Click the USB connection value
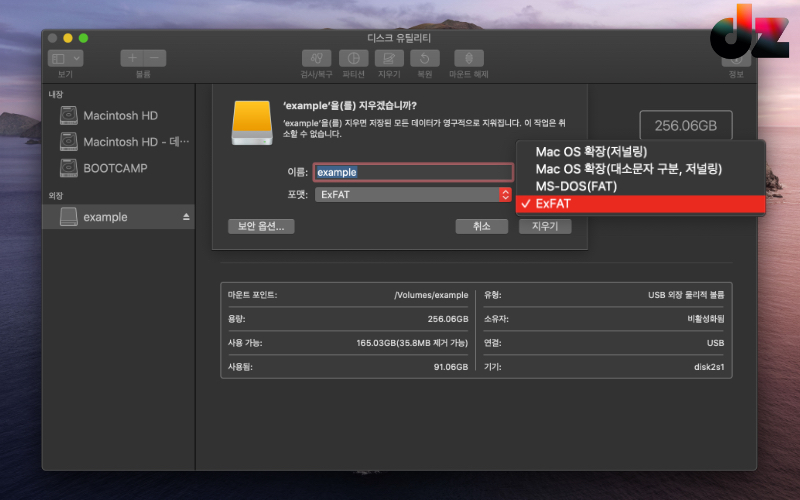This screenshot has width=800, height=500. pyautogui.click(x=715, y=343)
